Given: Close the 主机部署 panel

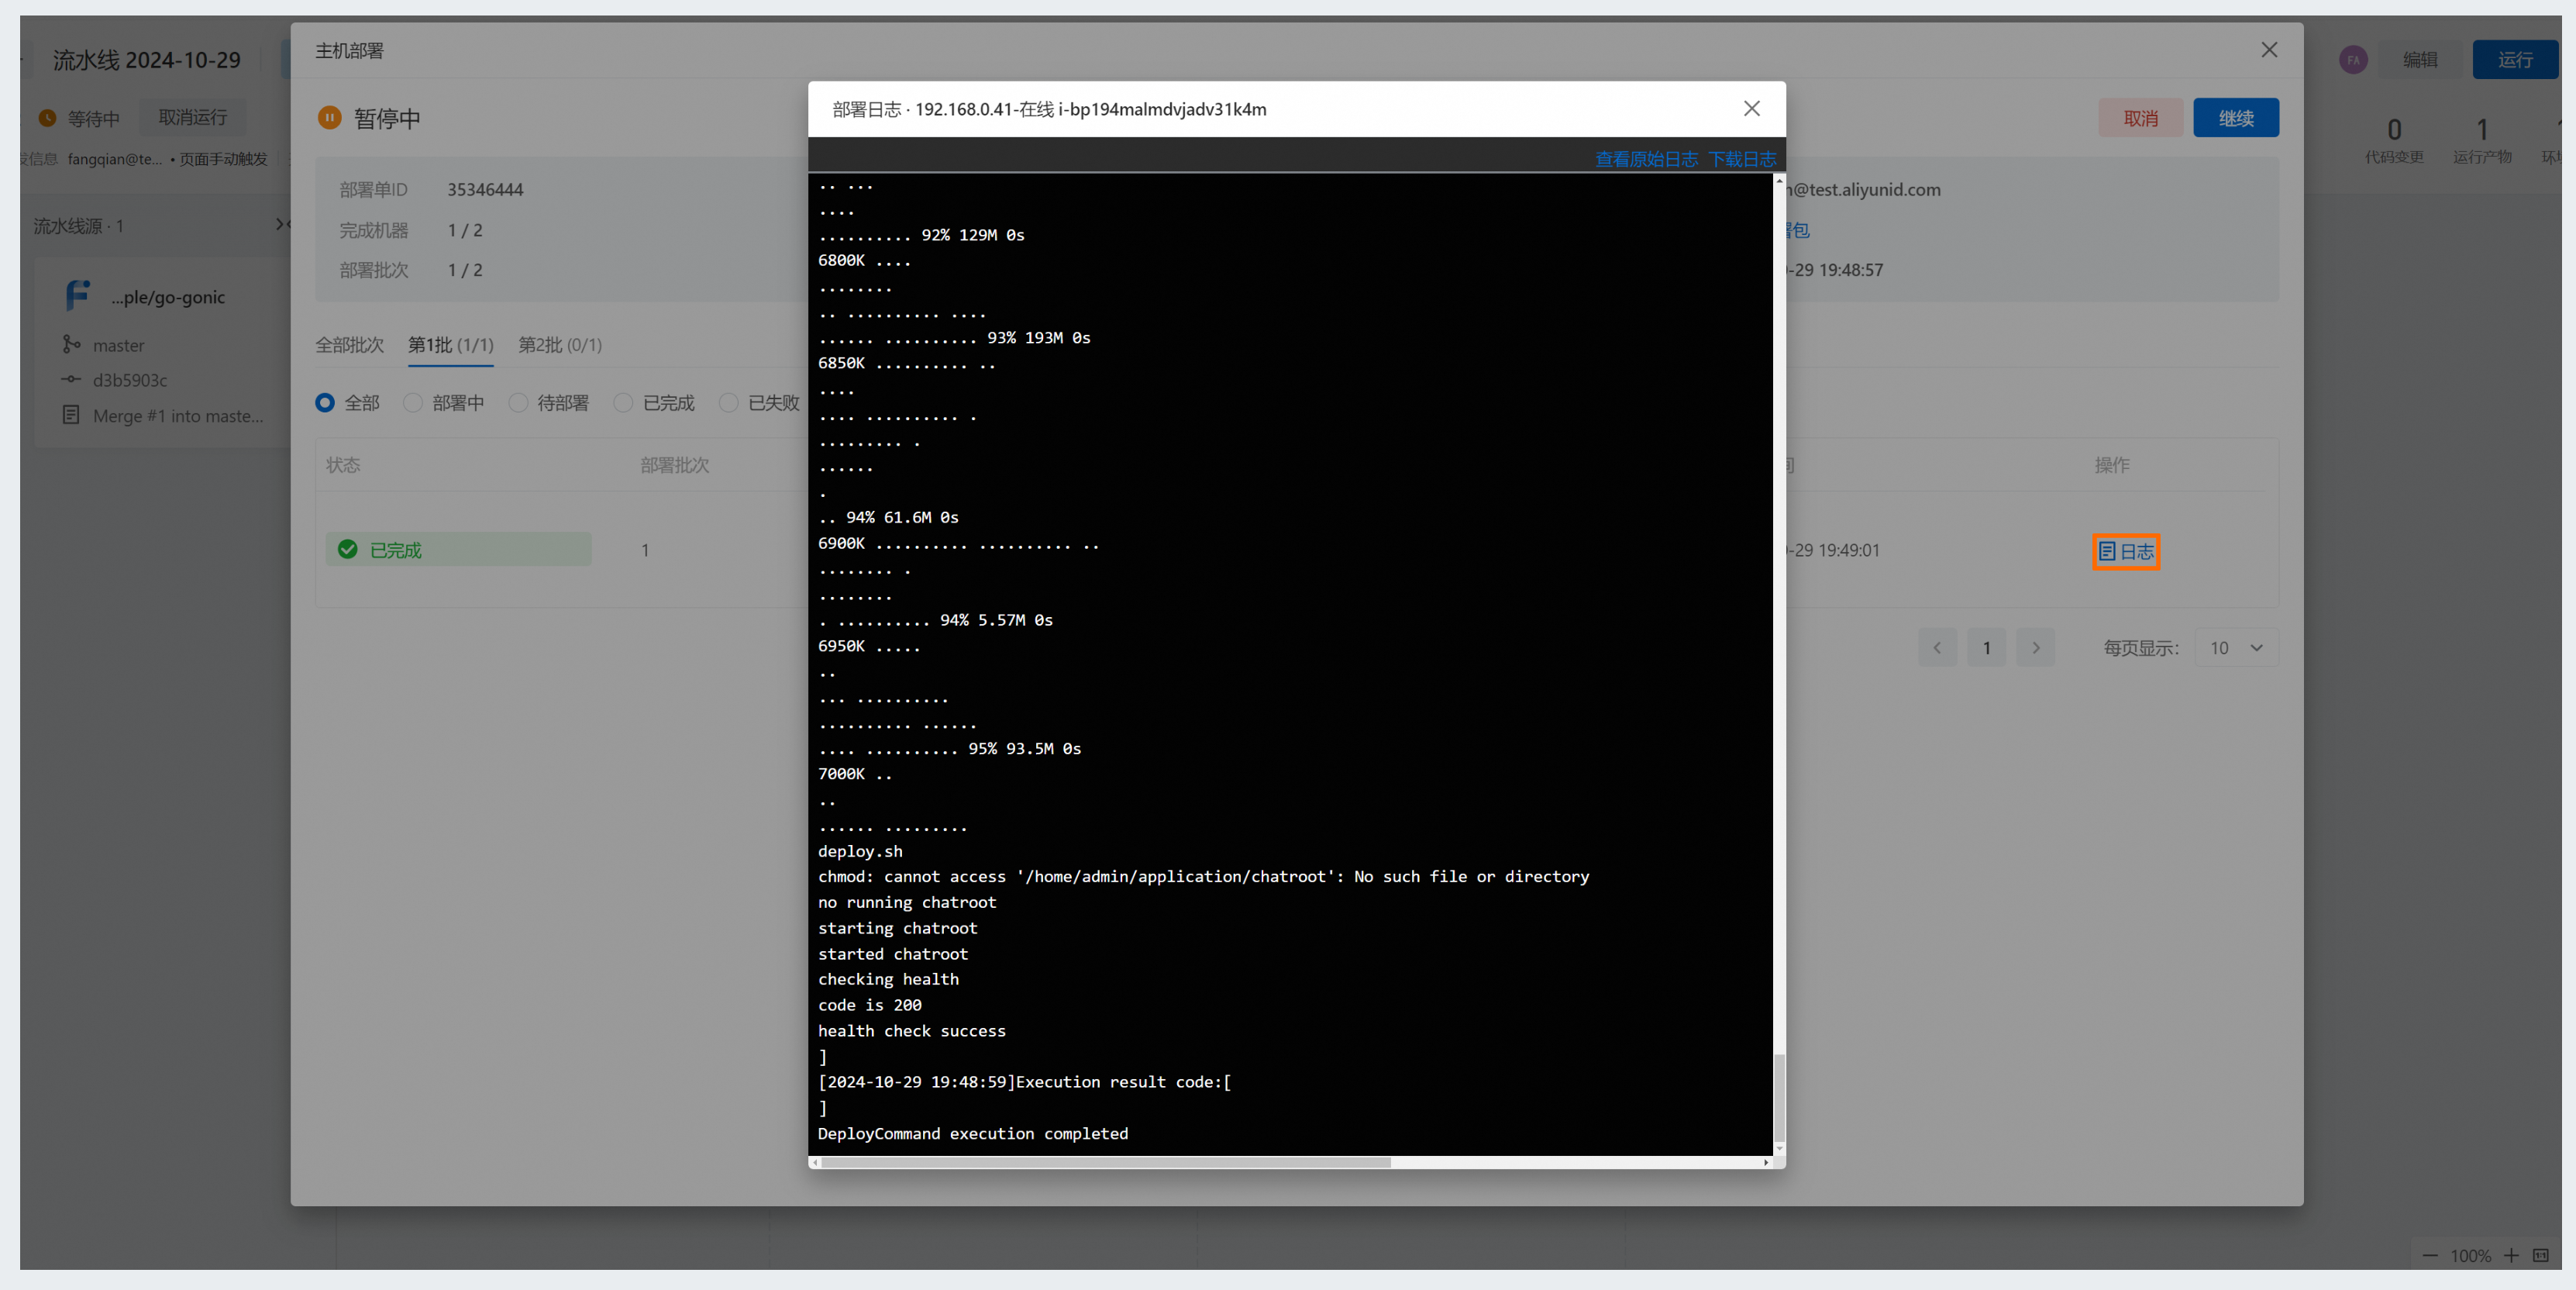Looking at the screenshot, I should (2269, 50).
